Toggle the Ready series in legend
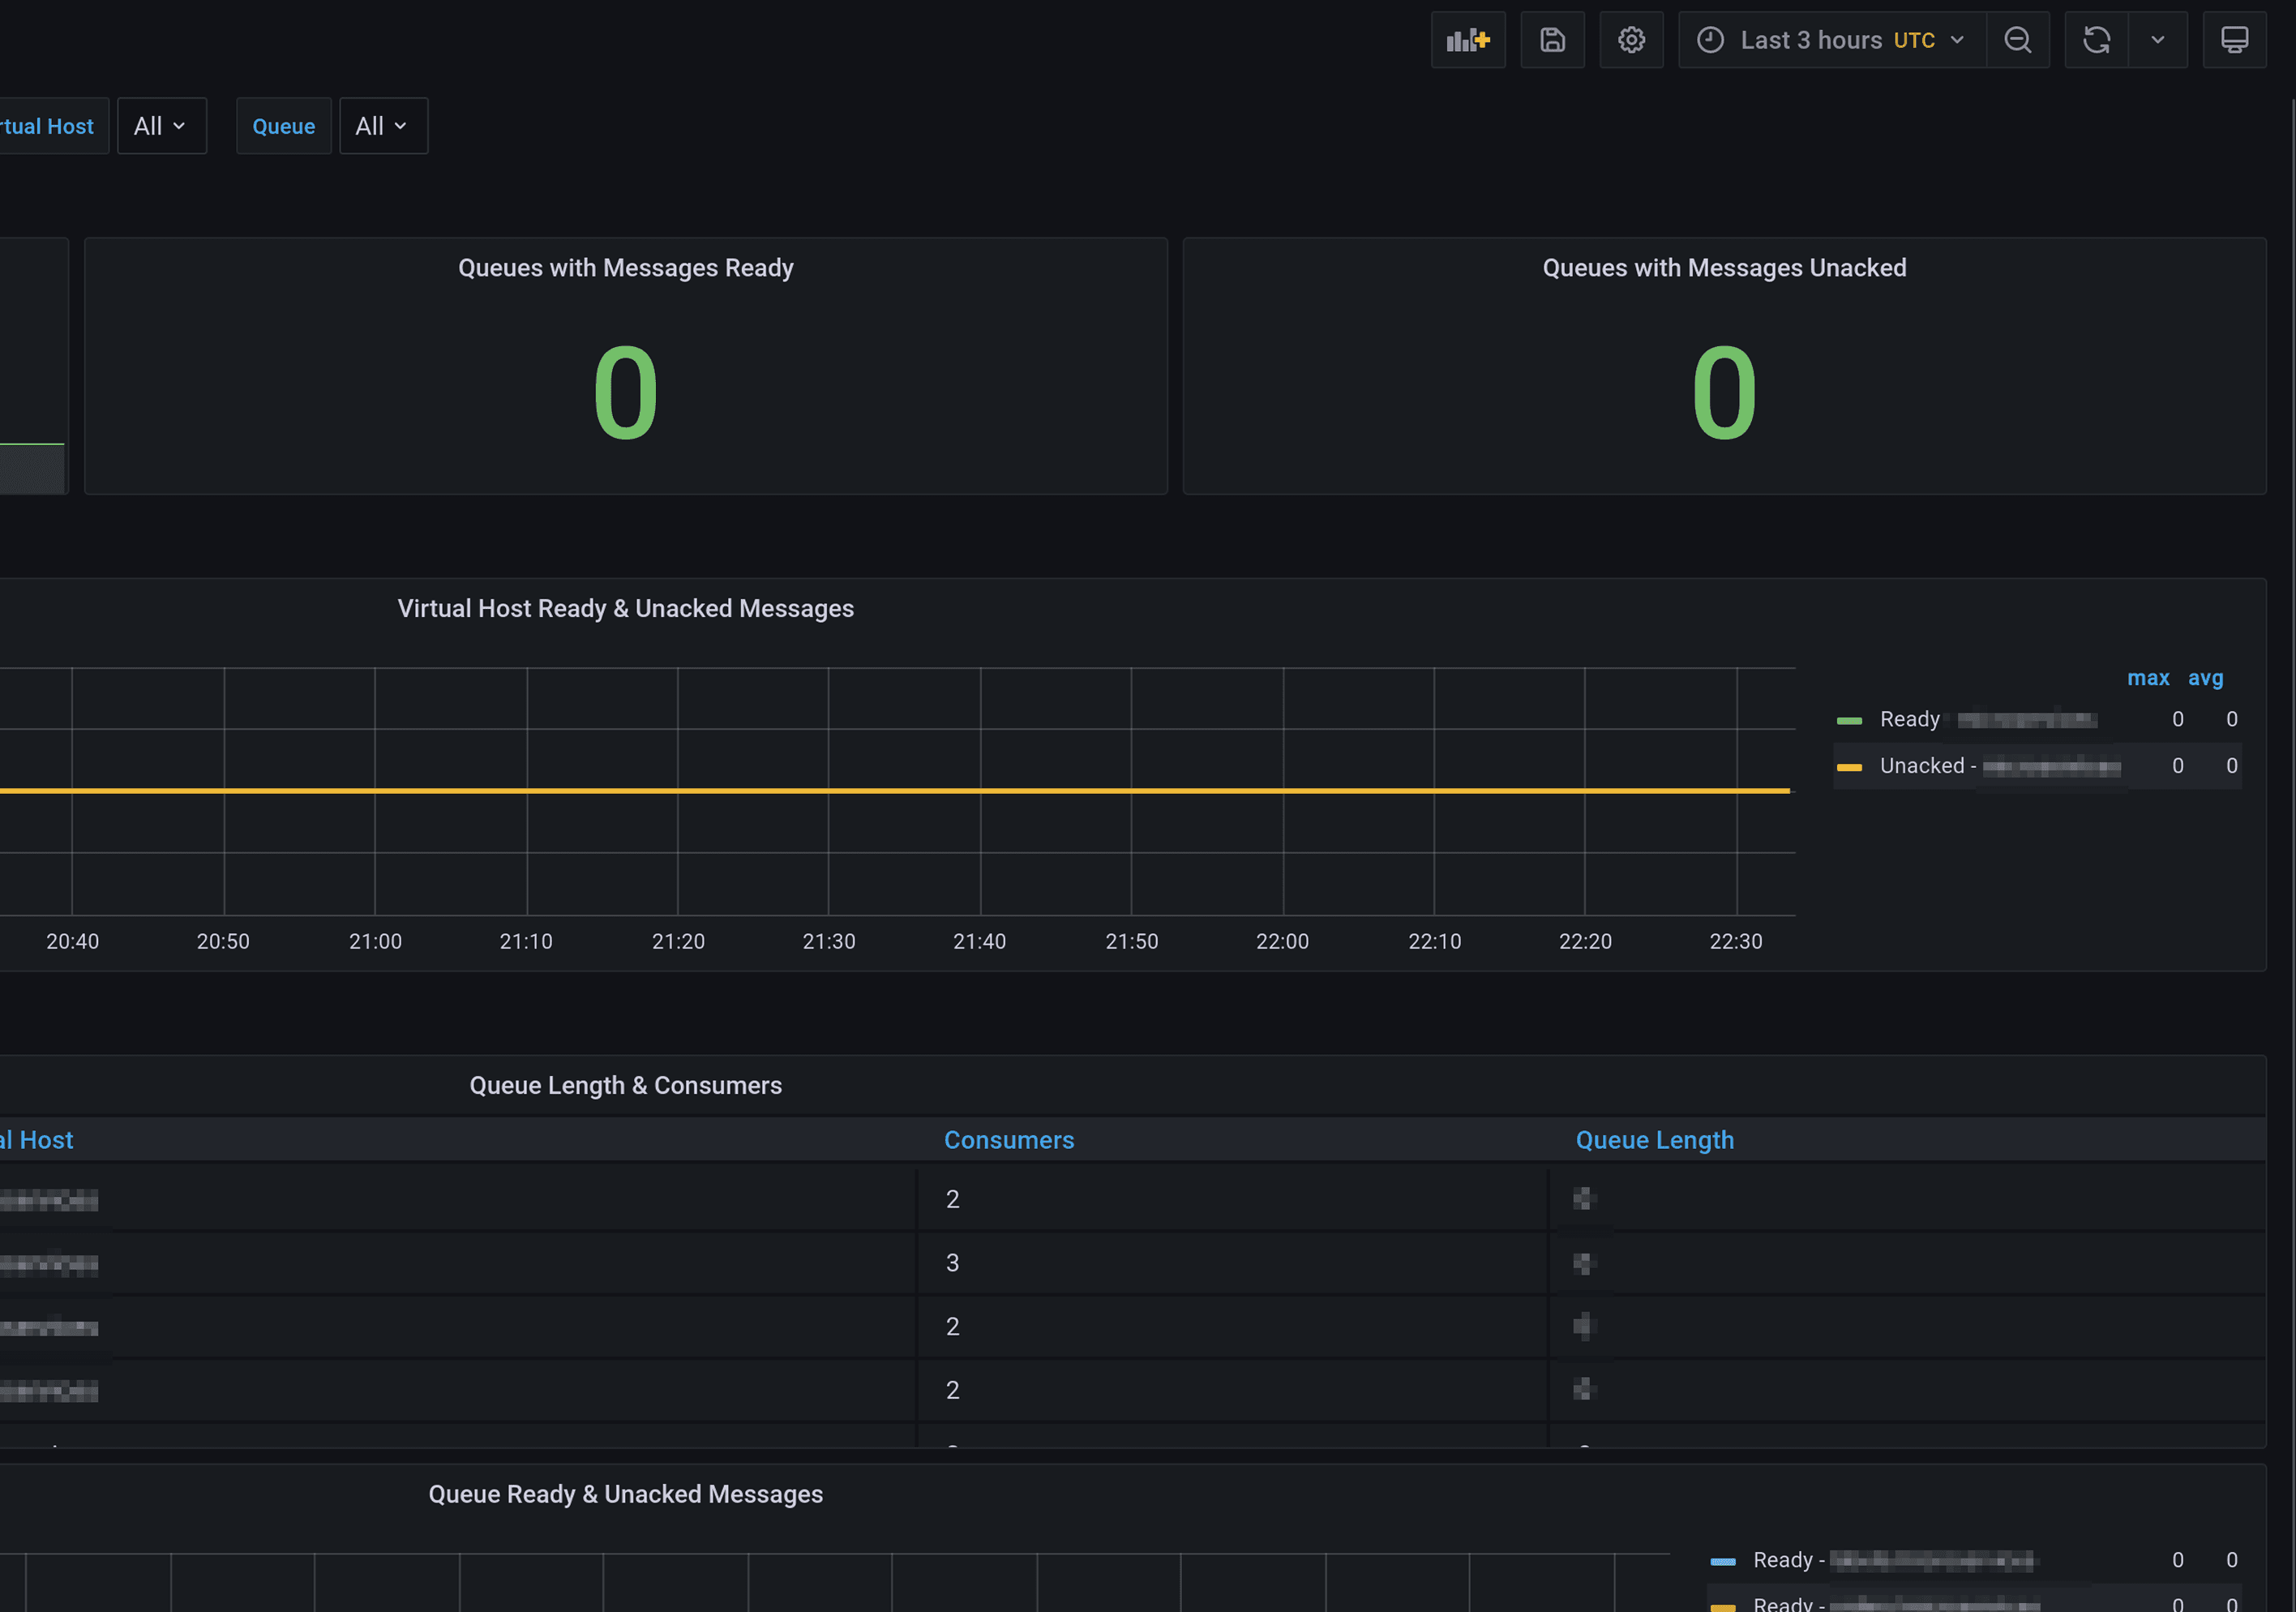The width and height of the screenshot is (2296, 1612). click(x=1908, y=719)
